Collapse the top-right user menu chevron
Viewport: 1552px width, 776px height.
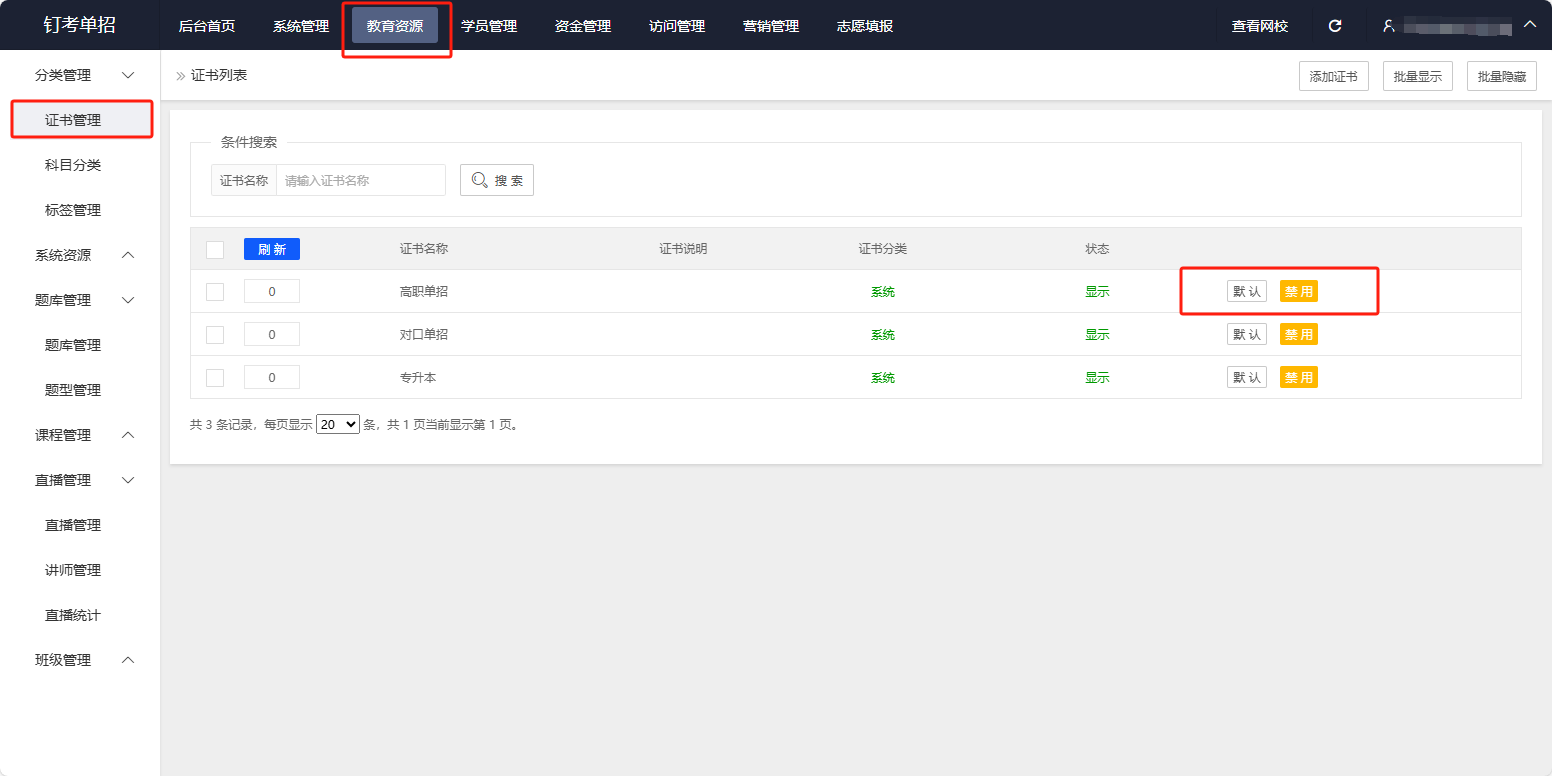1529,25
